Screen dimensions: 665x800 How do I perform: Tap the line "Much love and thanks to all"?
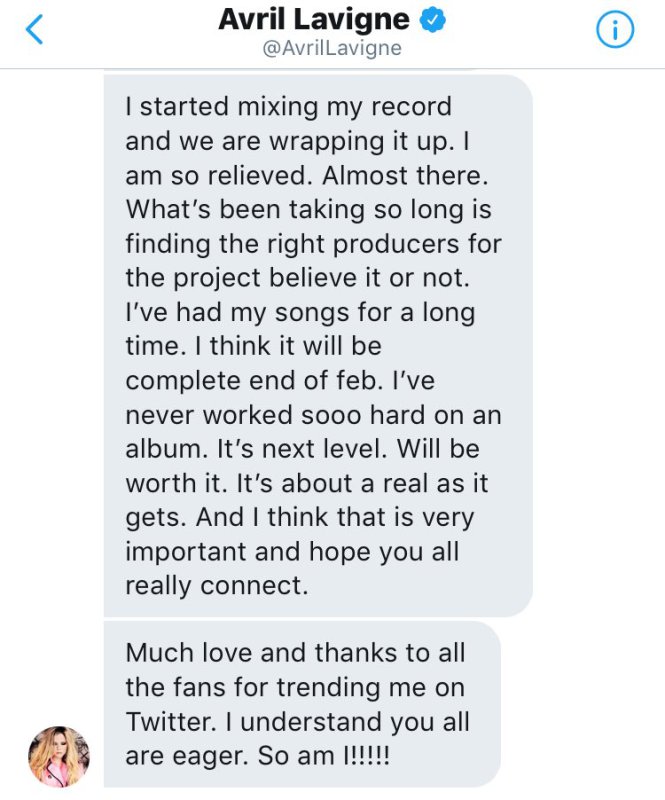(295, 653)
